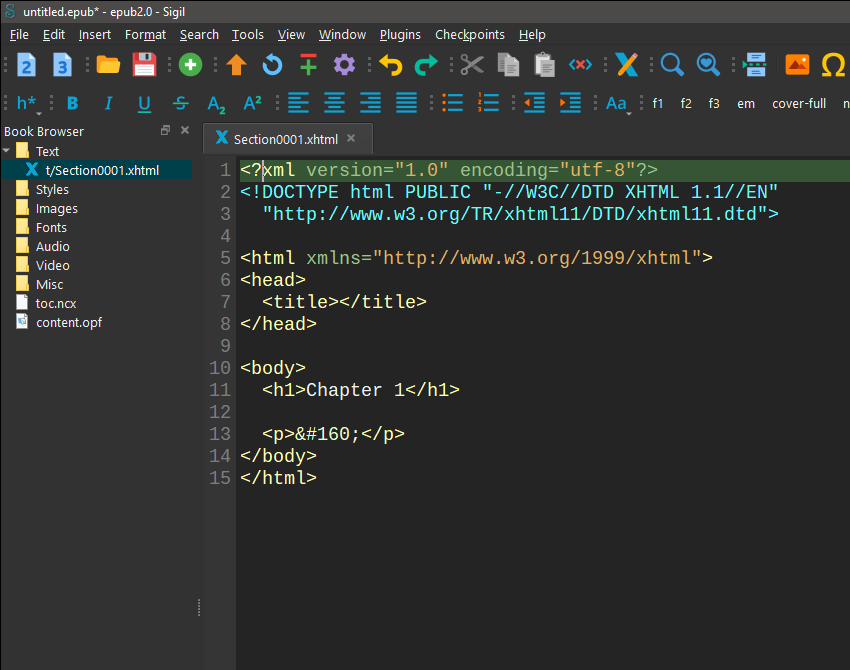Click the Cut scissors icon

(472, 65)
